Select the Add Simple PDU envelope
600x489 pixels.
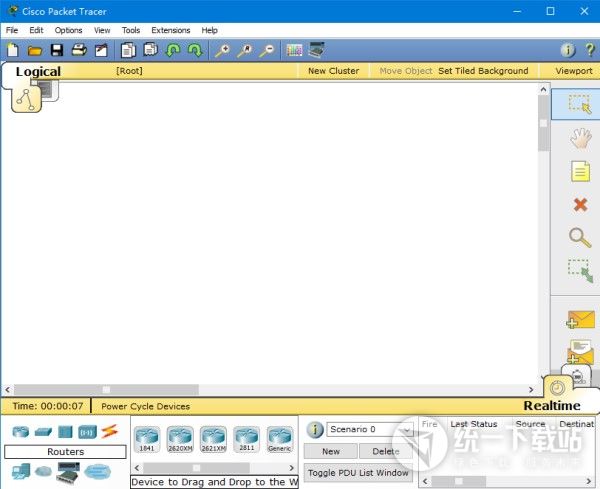pos(580,320)
